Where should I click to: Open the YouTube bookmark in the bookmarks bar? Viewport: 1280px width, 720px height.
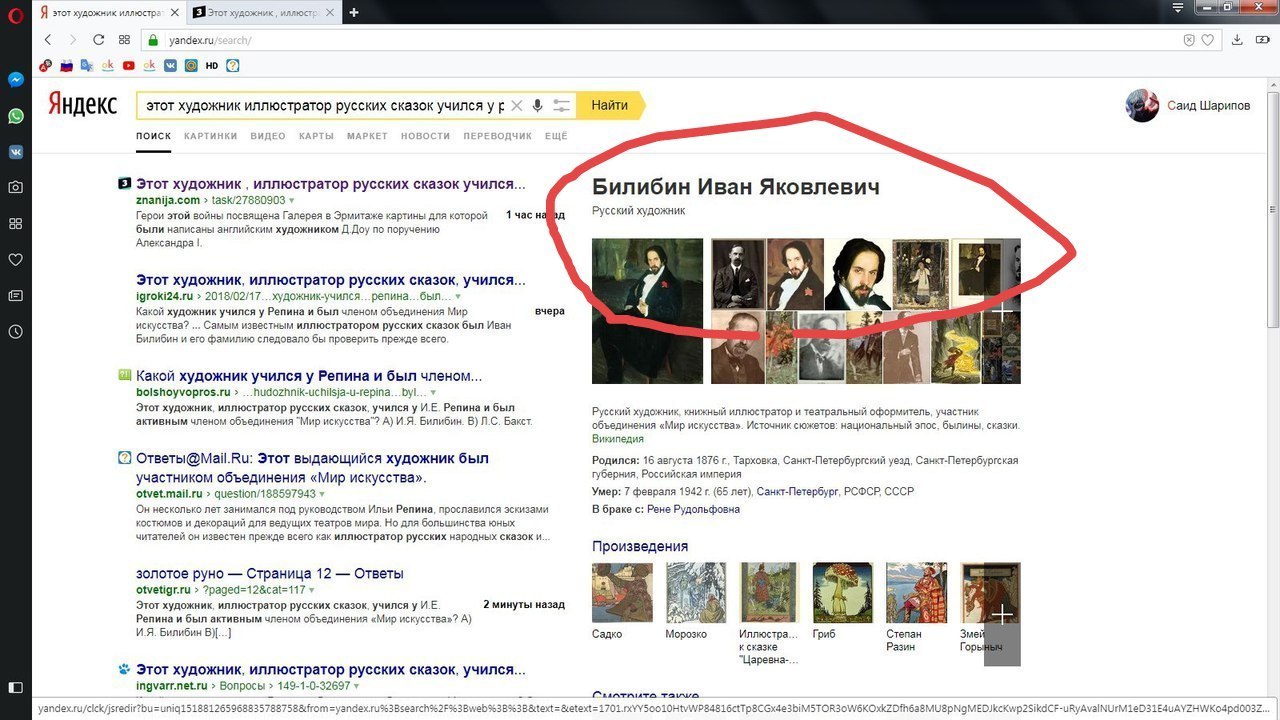129,66
